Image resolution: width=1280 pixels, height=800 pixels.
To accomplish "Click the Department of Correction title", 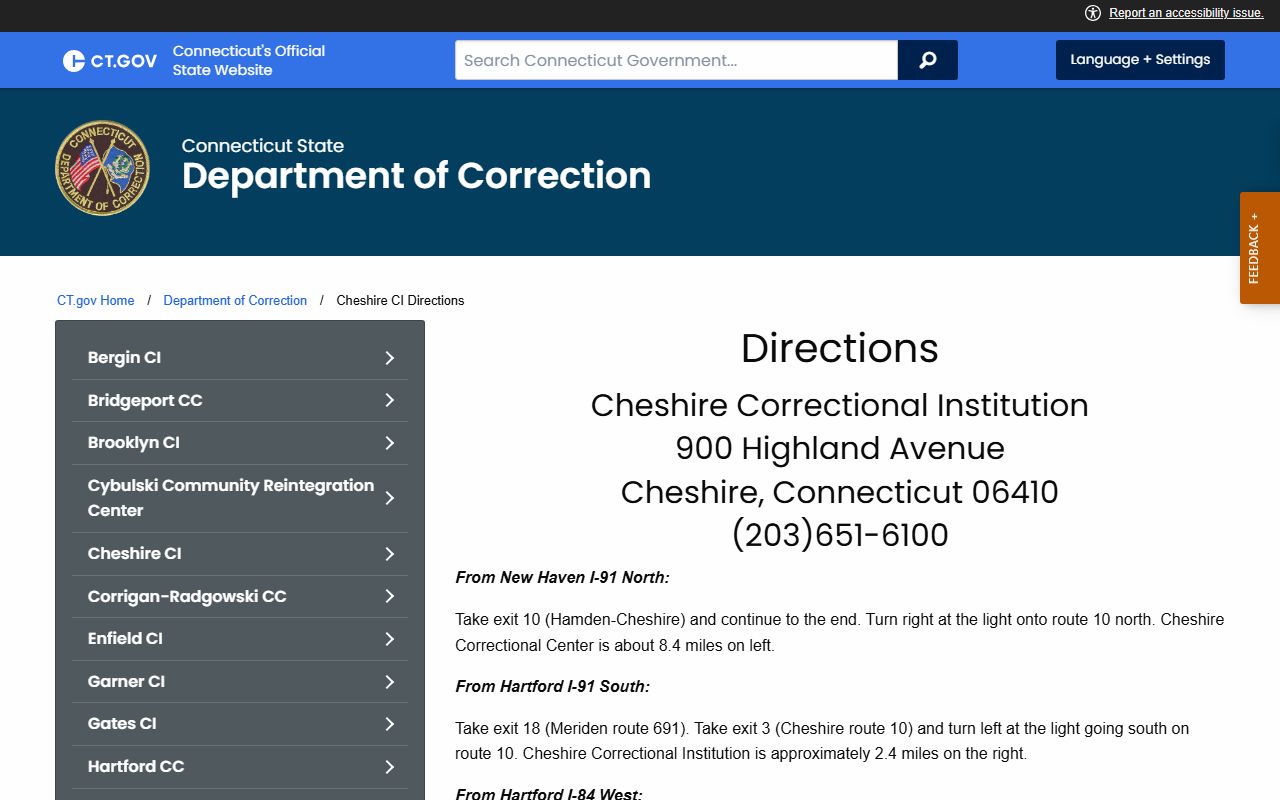I will coord(416,176).
